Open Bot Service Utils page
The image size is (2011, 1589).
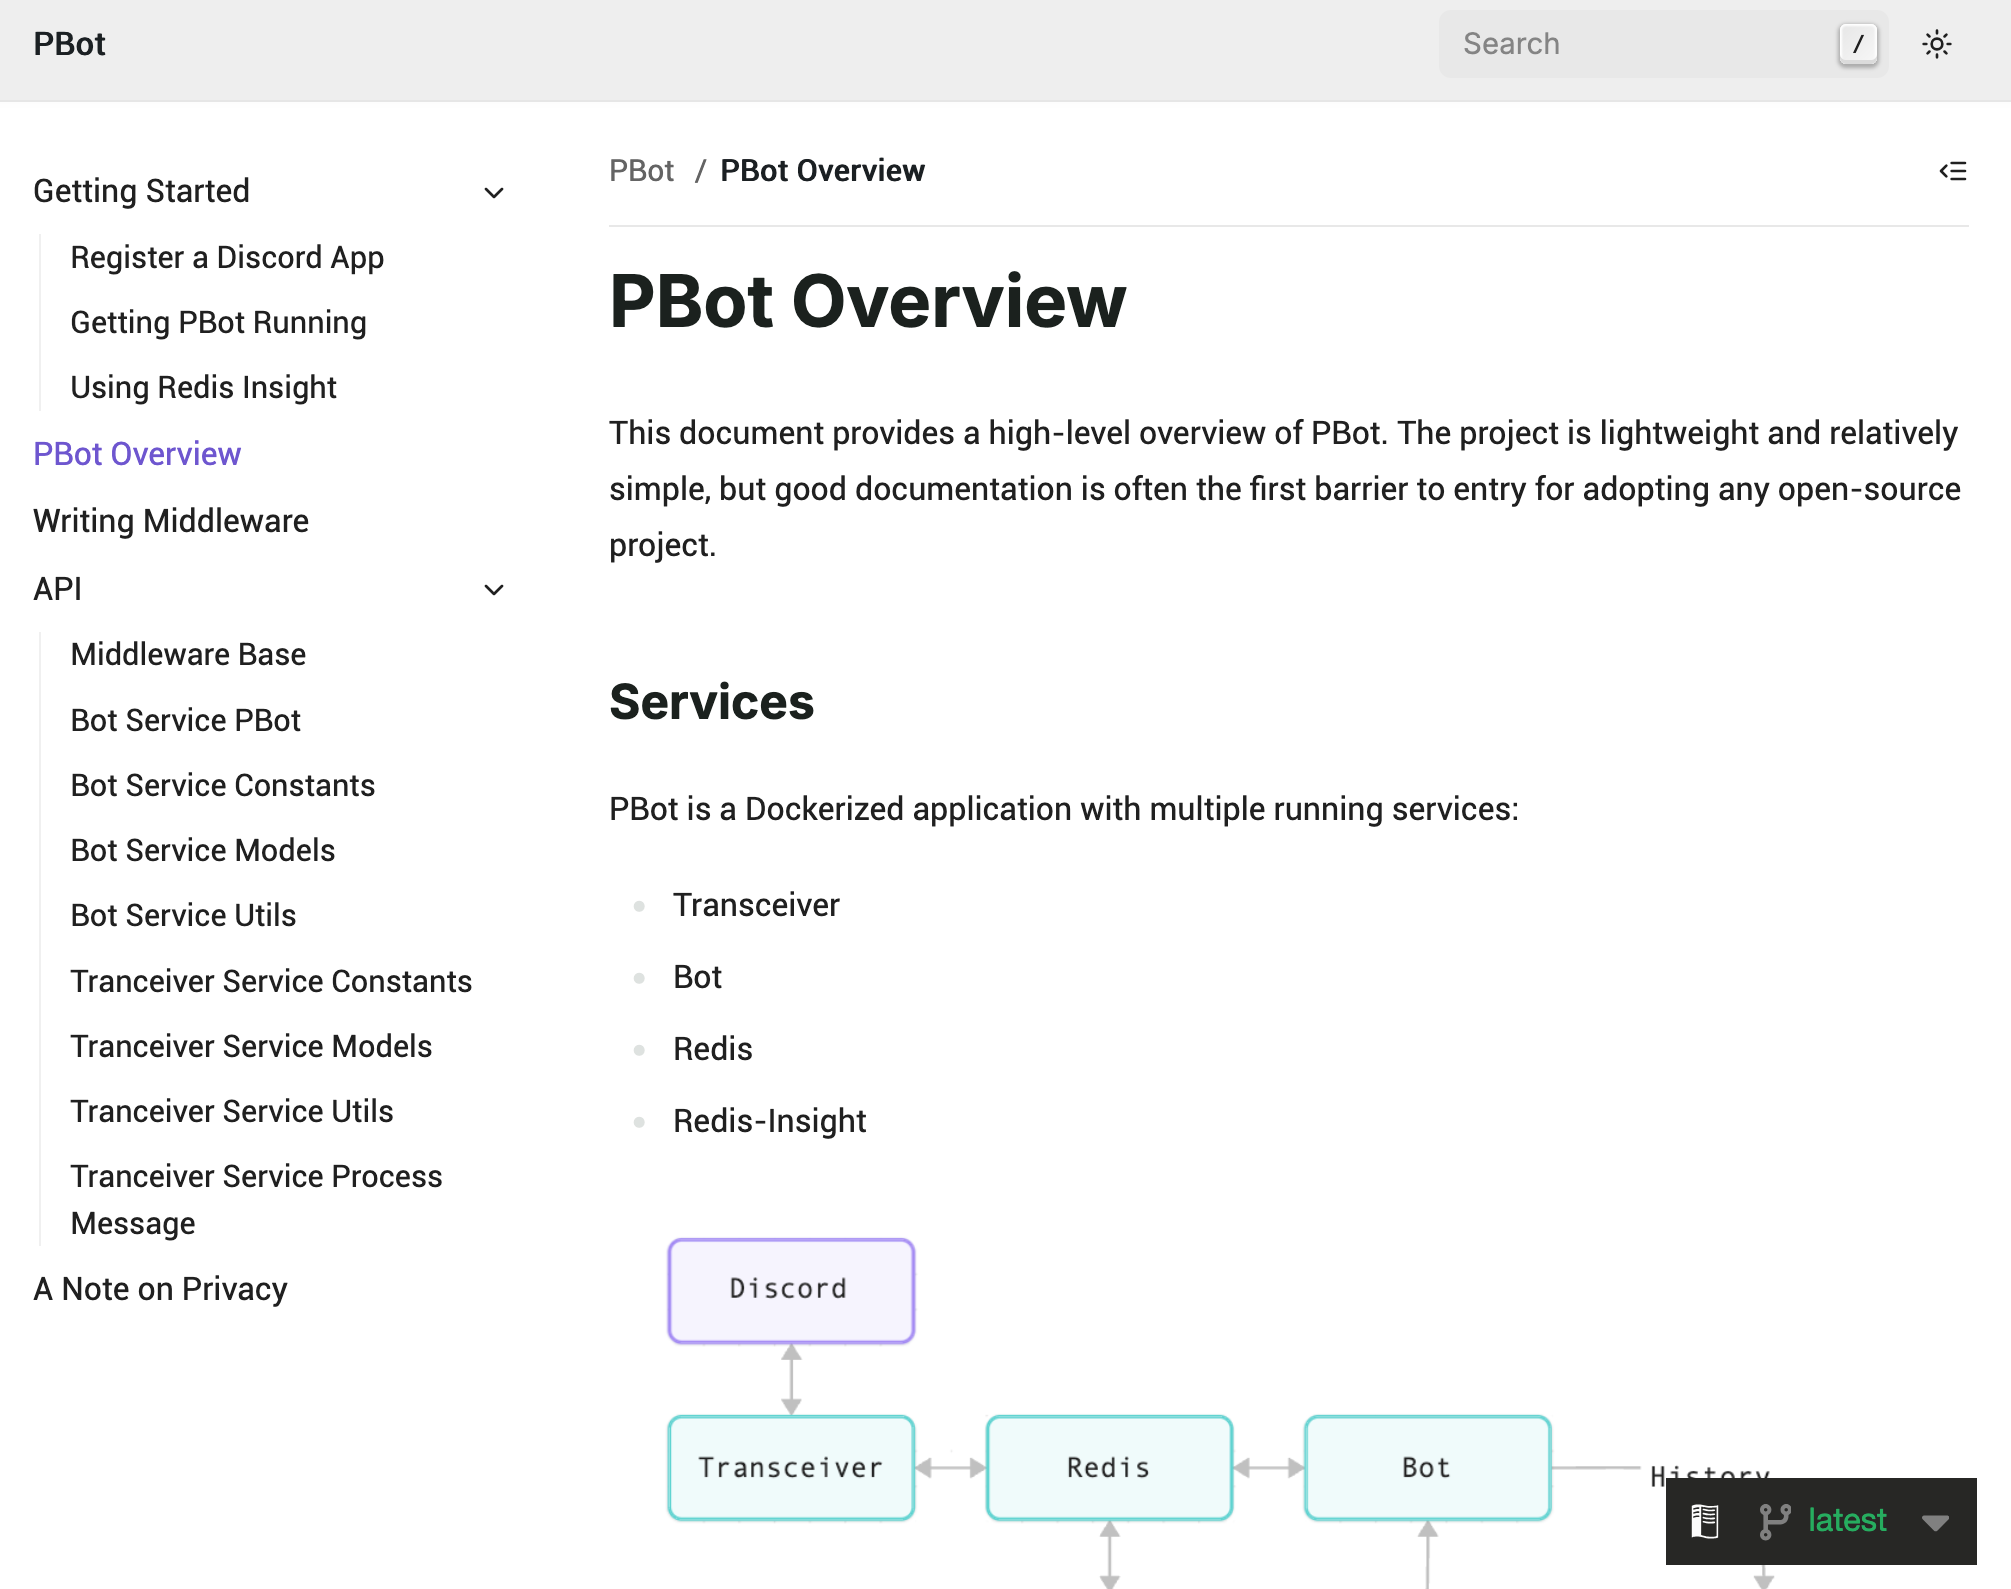pyautogui.click(x=183, y=915)
